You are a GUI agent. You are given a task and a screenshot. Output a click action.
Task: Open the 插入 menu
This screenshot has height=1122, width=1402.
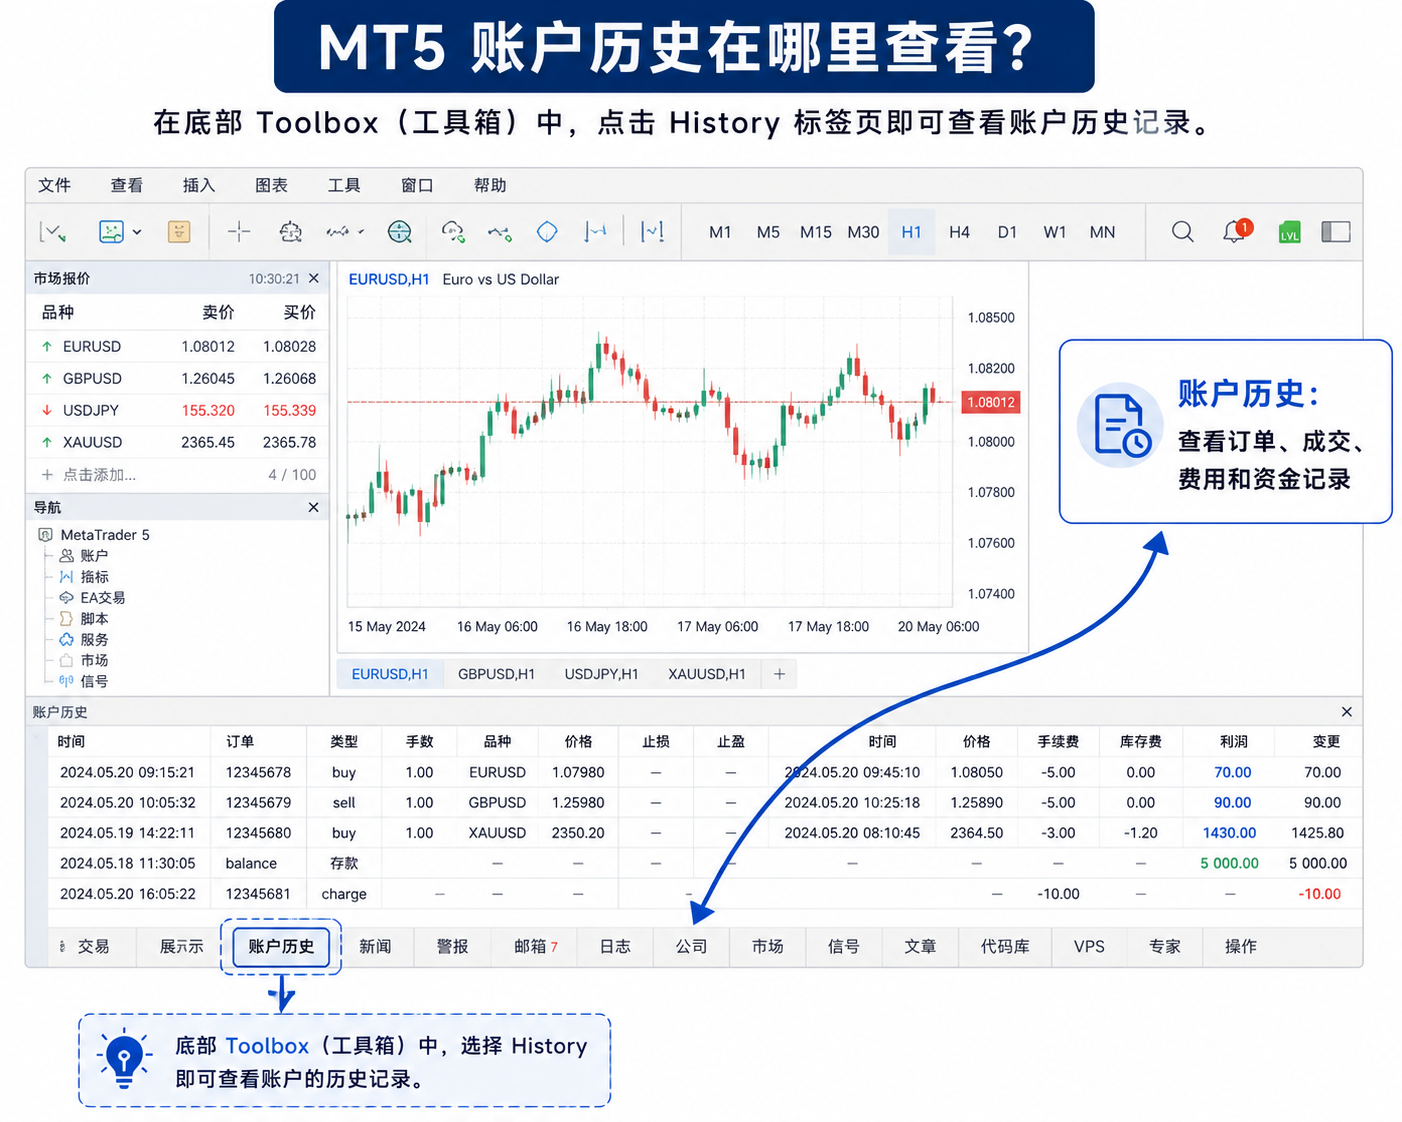[x=199, y=185]
